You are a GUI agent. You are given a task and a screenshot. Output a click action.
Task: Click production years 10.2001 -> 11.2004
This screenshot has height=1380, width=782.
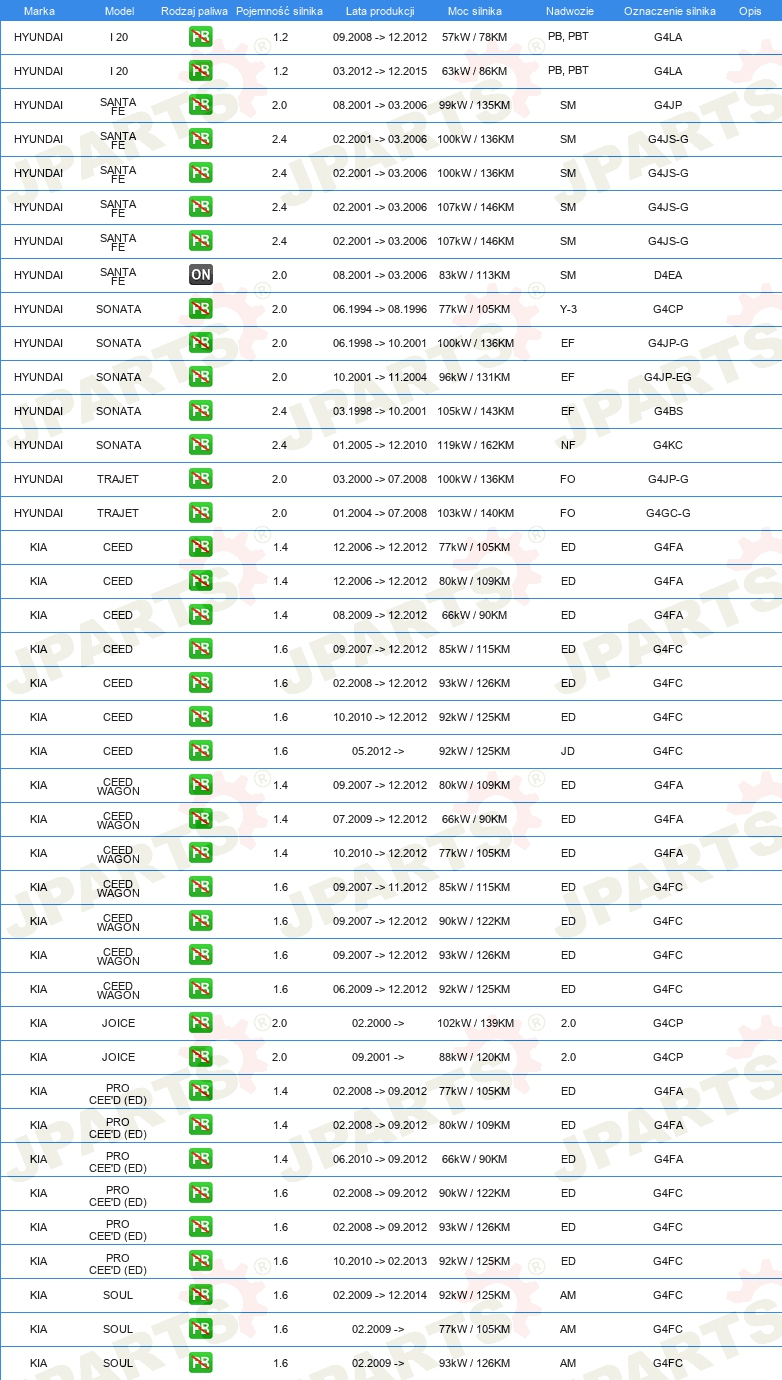(x=380, y=377)
